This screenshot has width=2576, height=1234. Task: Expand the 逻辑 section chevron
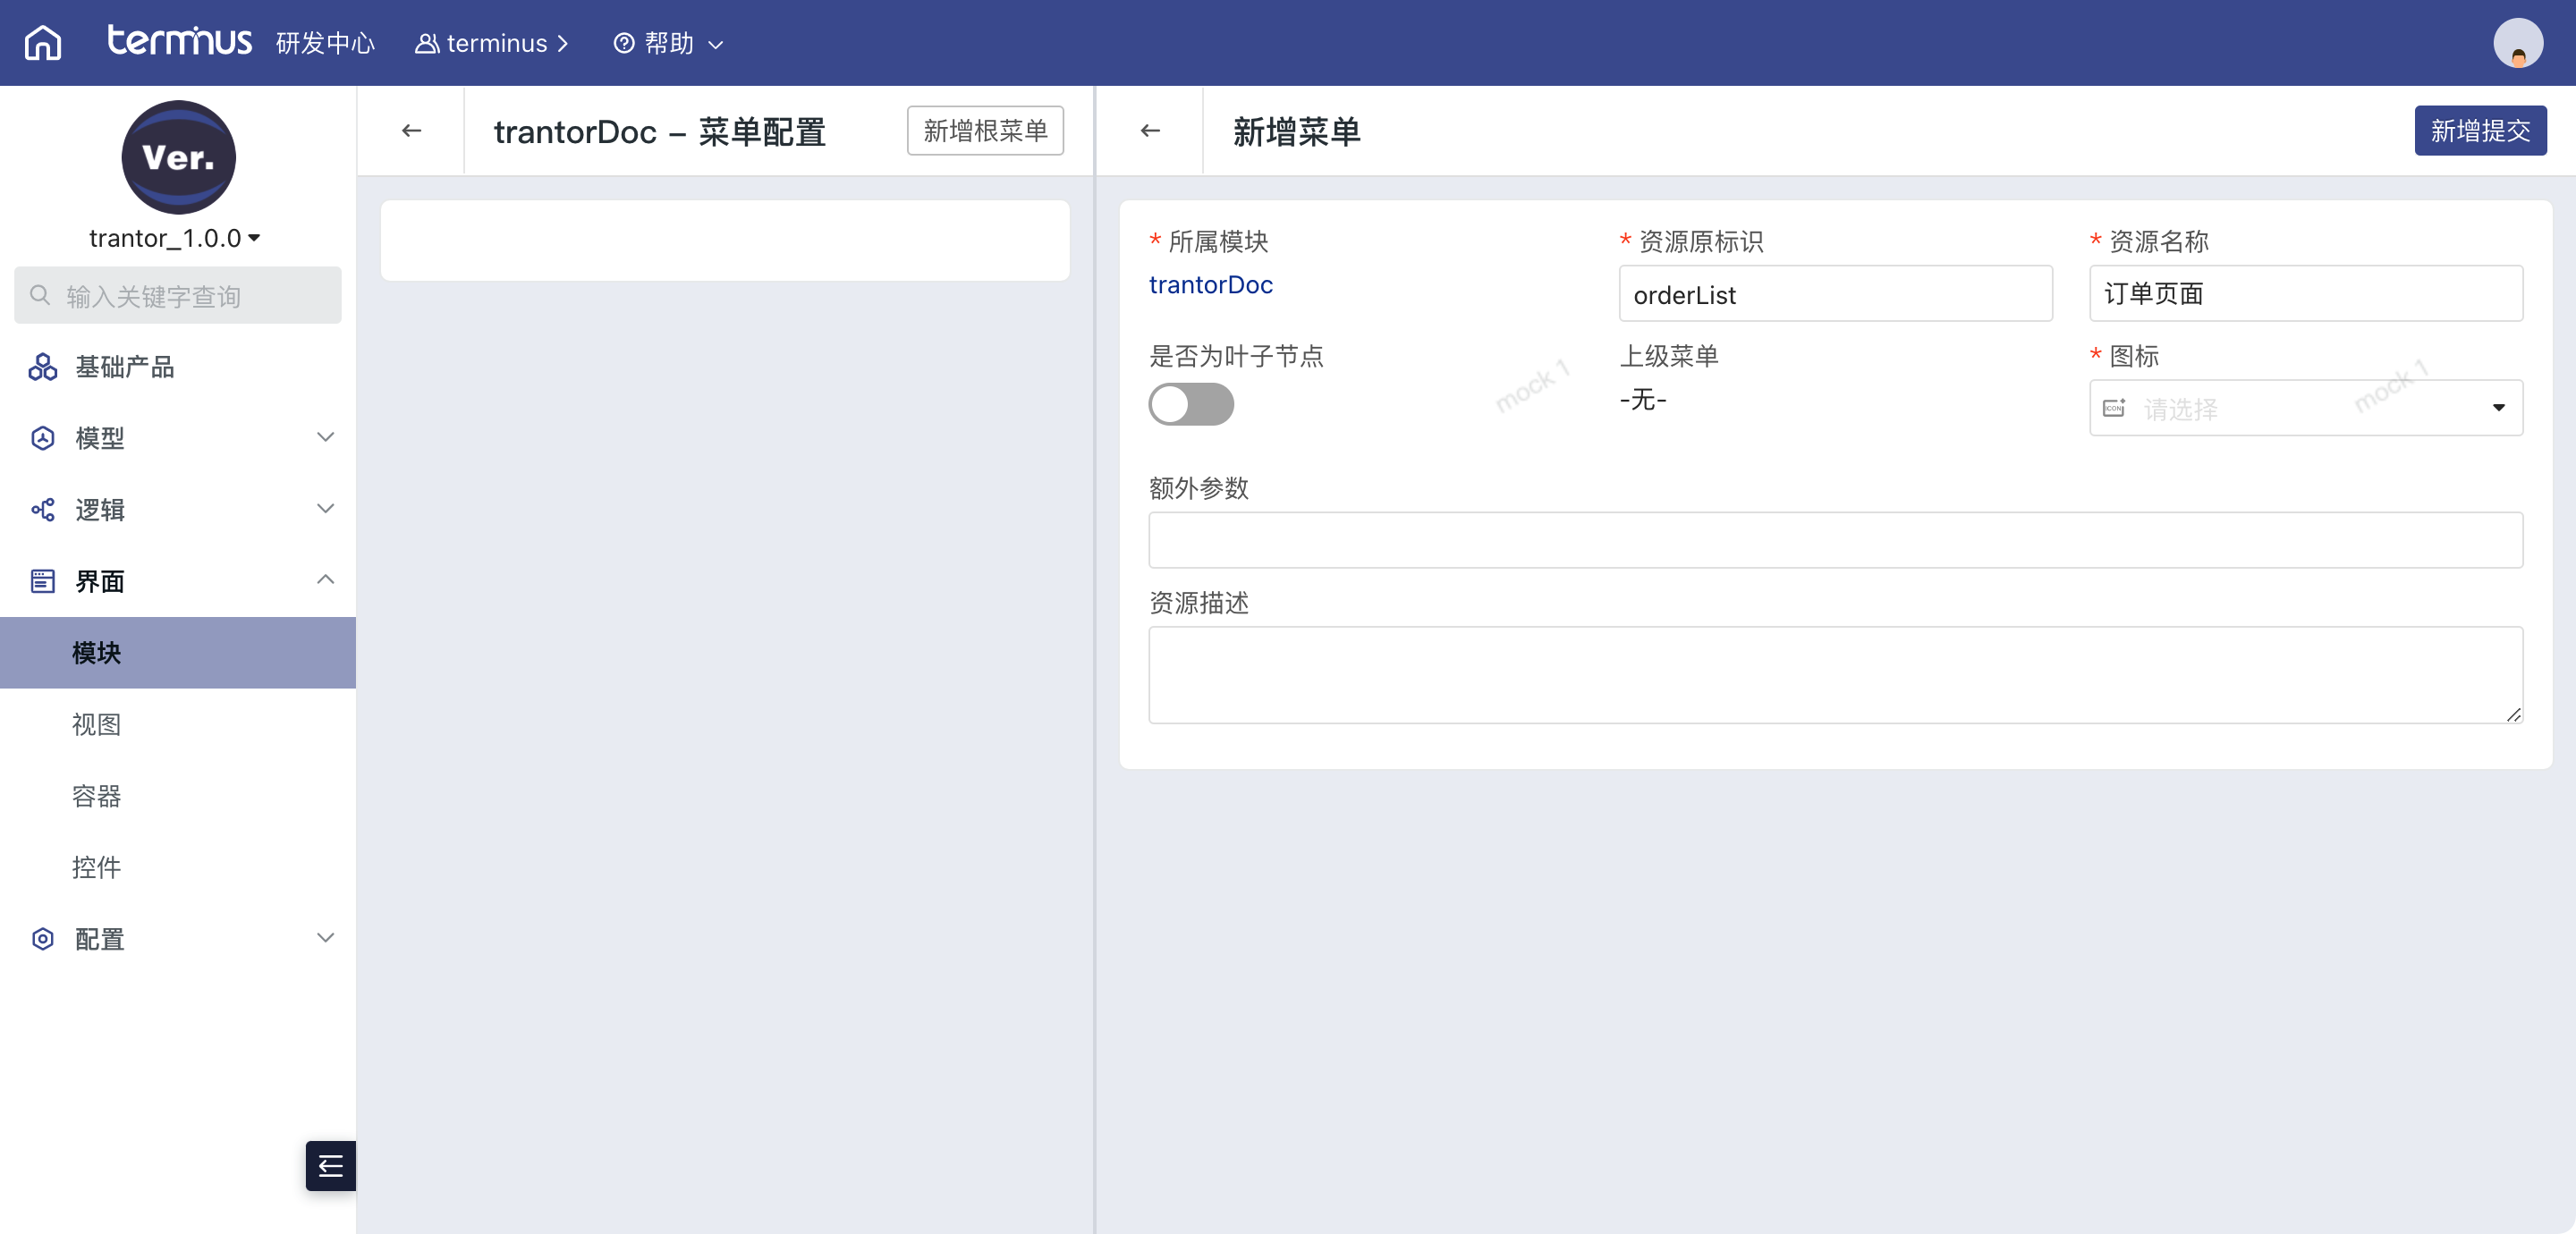[325, 509]
